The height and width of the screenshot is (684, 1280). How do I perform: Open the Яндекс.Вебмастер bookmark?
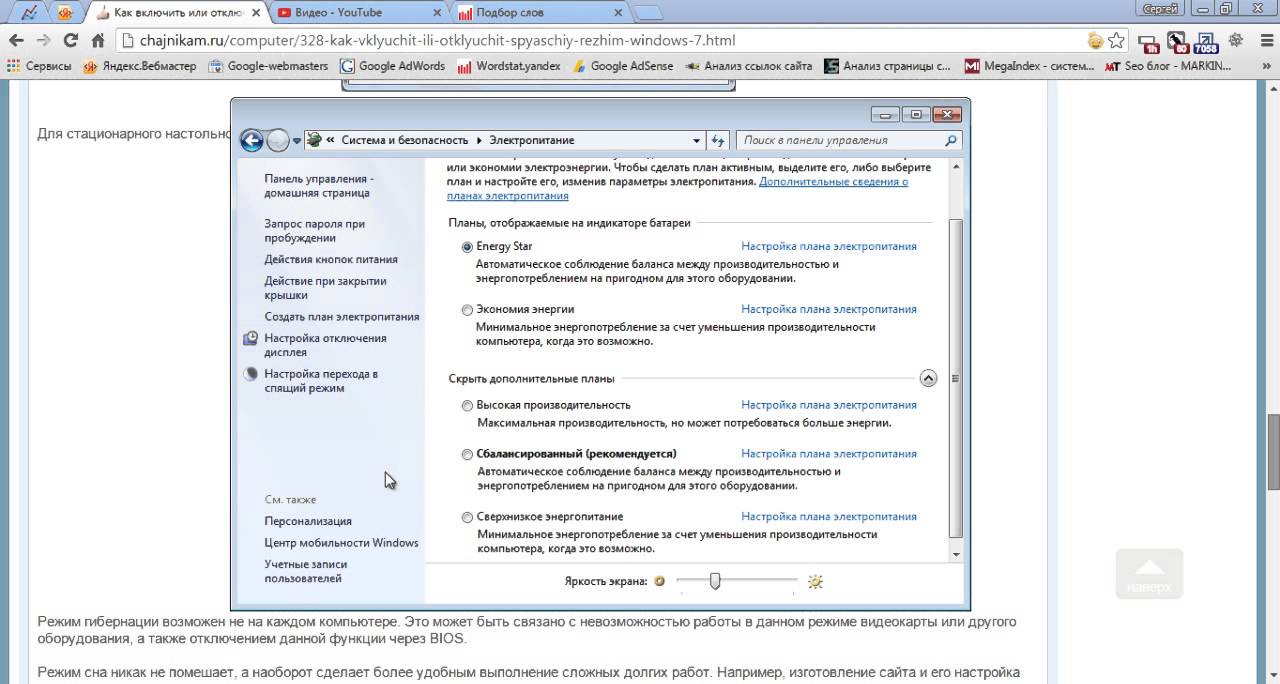pyautogui.click(x=142, y=66)
